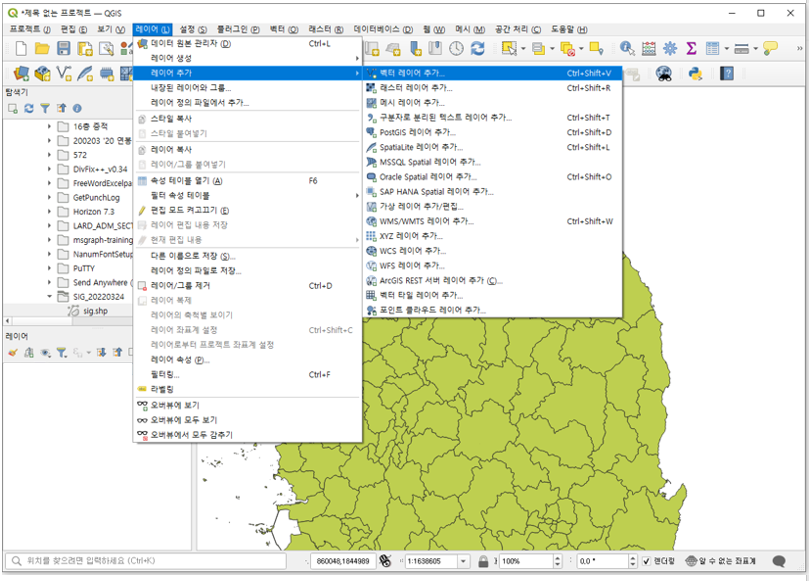Image resolution: width=809 pixels, height=581 pixels.
Task: Toggle the Render checkbox in status bar
Action: [x=646, y=561]
